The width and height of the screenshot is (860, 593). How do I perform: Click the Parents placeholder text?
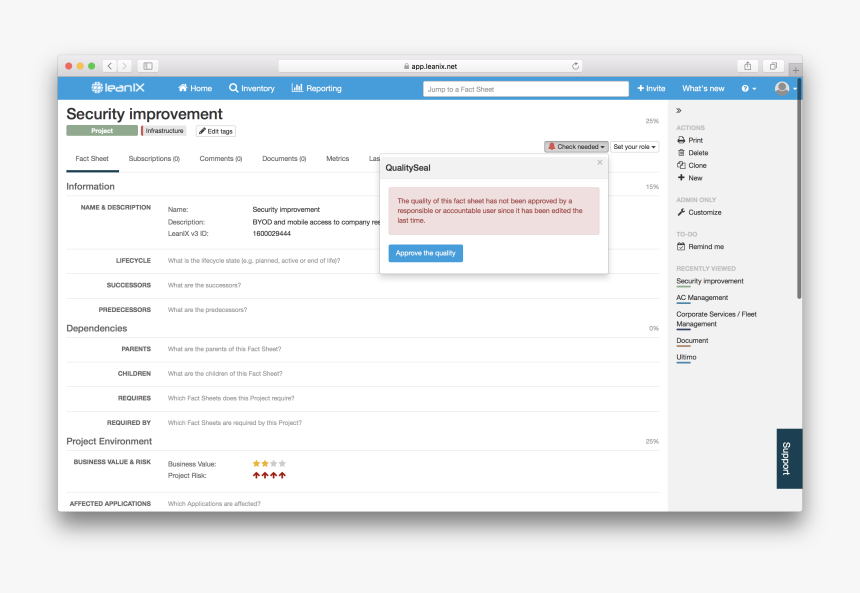(224, 349)
